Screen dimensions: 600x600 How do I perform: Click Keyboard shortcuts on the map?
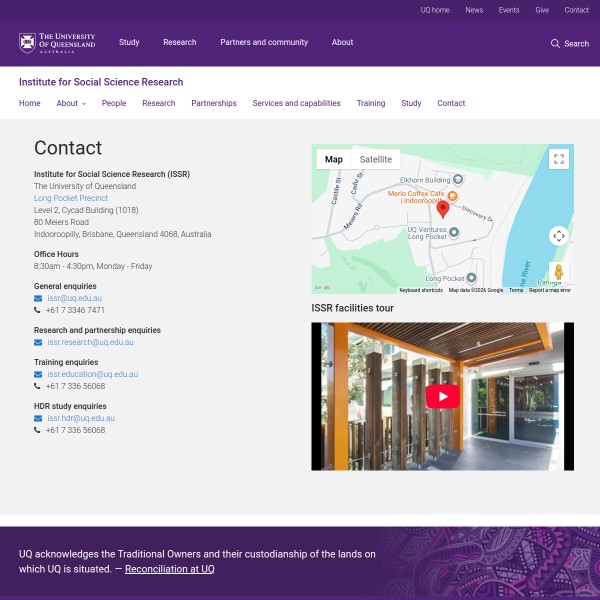pos(421,290)
